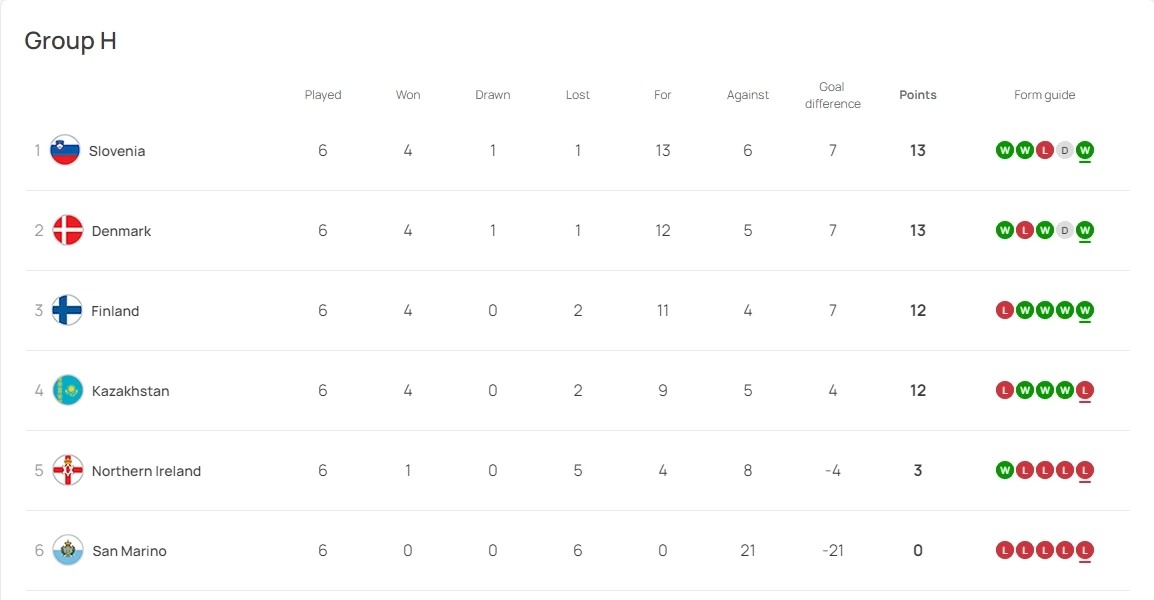
Task: Click the San Marino flag icon
Action: click(67, 550)
